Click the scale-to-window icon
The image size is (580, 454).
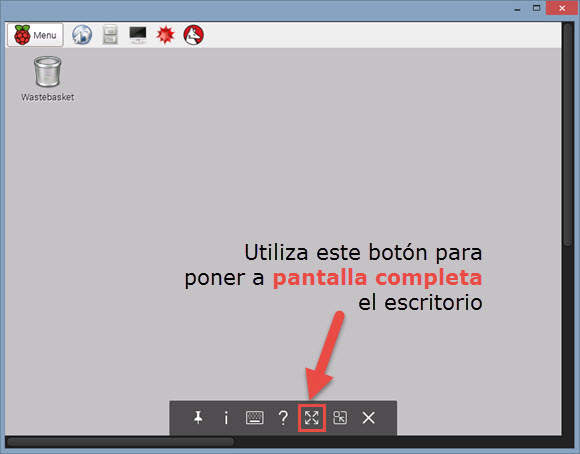340,418
